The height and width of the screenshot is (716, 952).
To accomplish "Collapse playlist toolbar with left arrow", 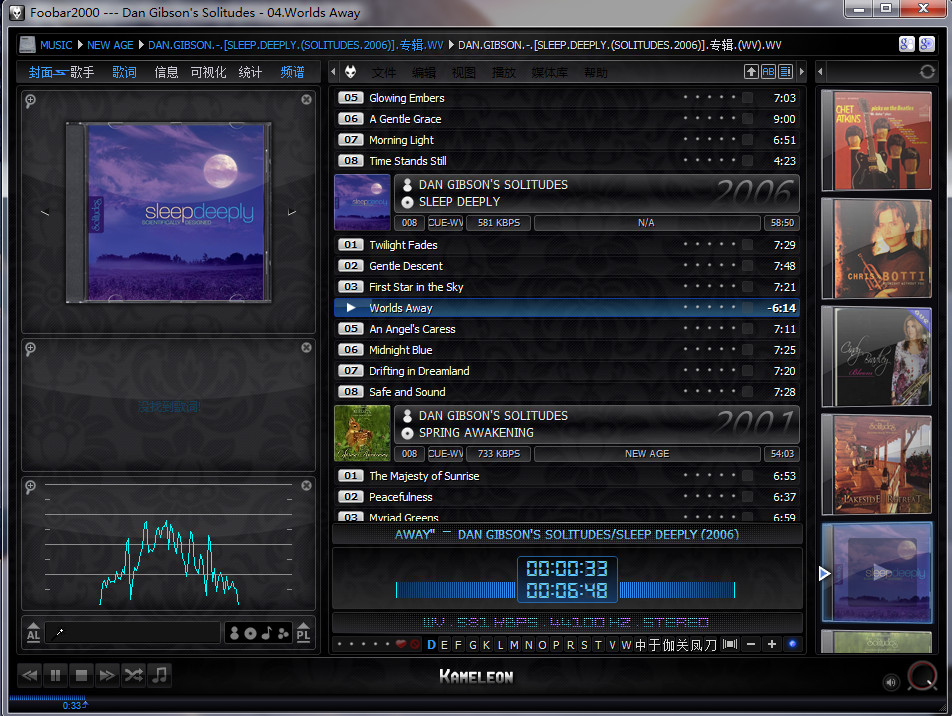I will pyautogui.click(x=333, y=72).
